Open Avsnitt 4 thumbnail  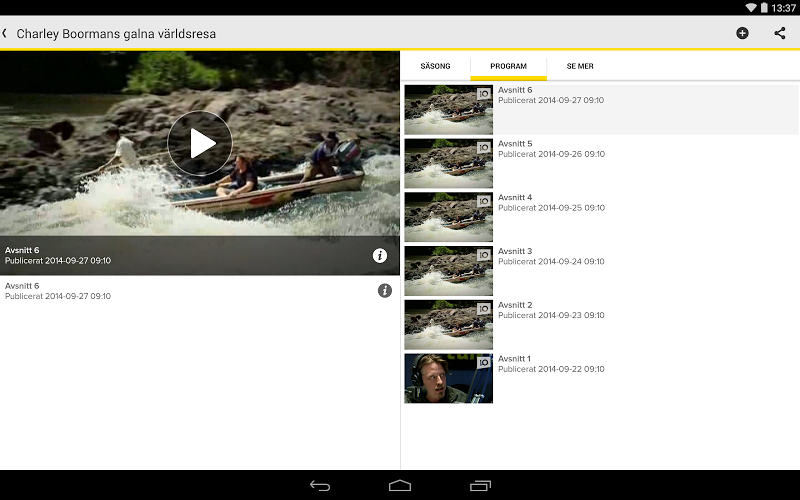click(448, 217)
